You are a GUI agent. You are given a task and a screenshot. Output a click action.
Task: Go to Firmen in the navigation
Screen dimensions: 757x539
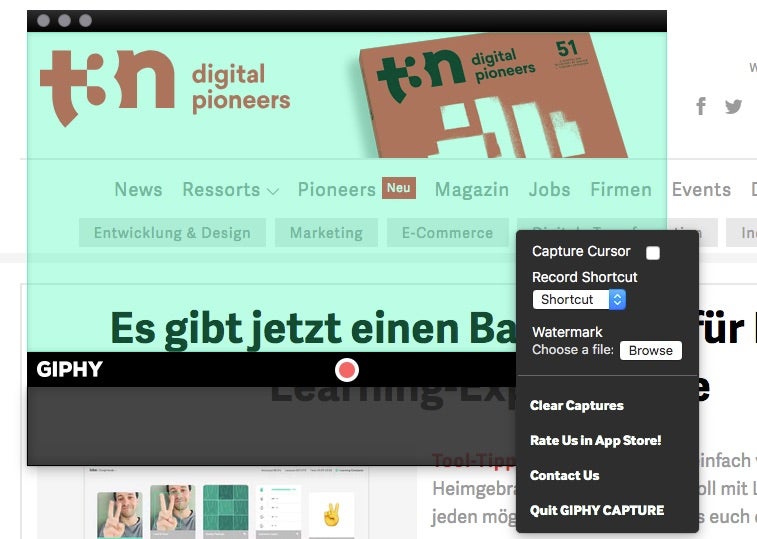pyautogui.click(x=621, y=189)
